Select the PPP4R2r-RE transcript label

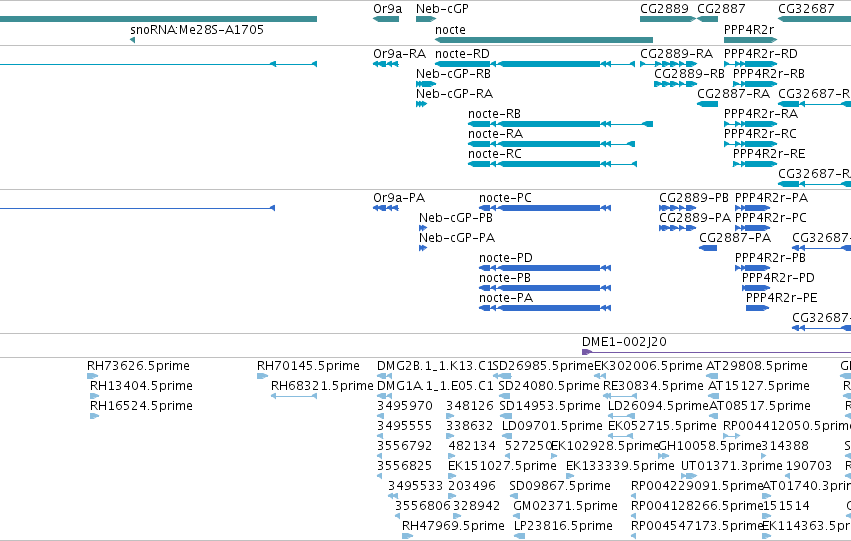(x=769, y=154)
